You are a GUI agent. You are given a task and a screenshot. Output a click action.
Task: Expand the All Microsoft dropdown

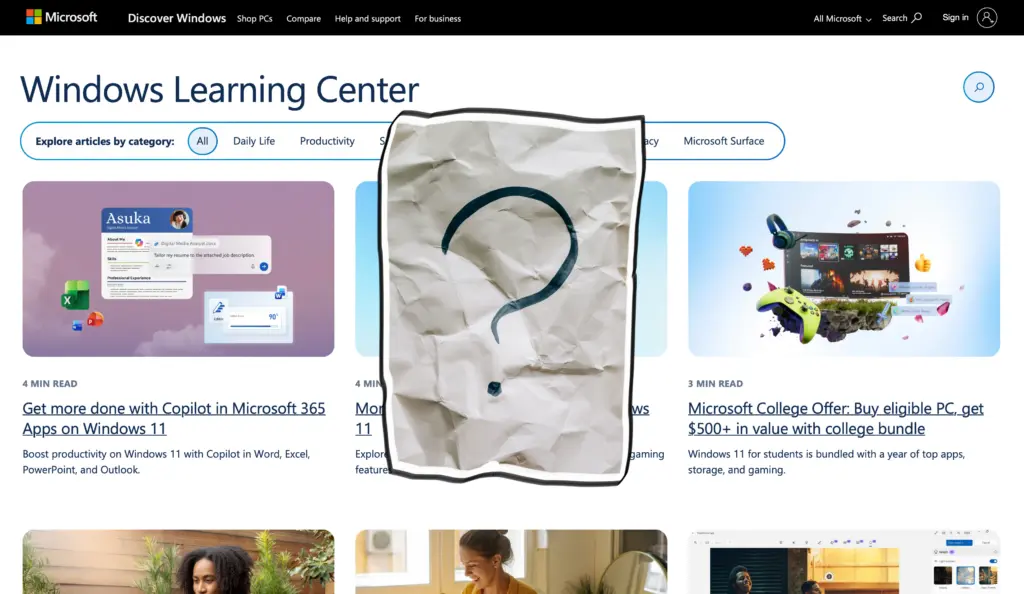(x=842, y=18)
